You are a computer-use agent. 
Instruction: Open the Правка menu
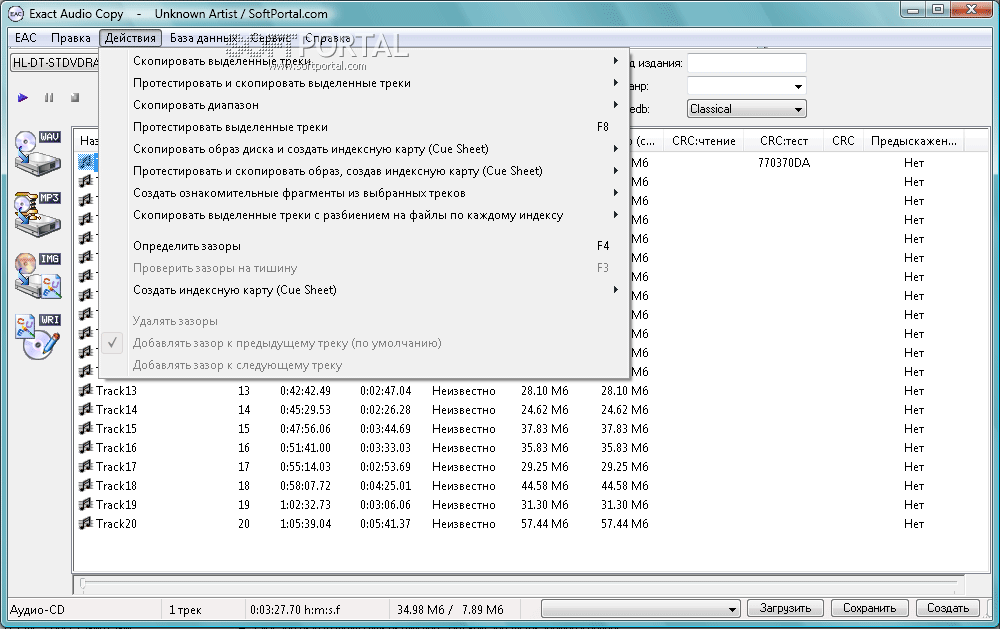tap(71, 38)
